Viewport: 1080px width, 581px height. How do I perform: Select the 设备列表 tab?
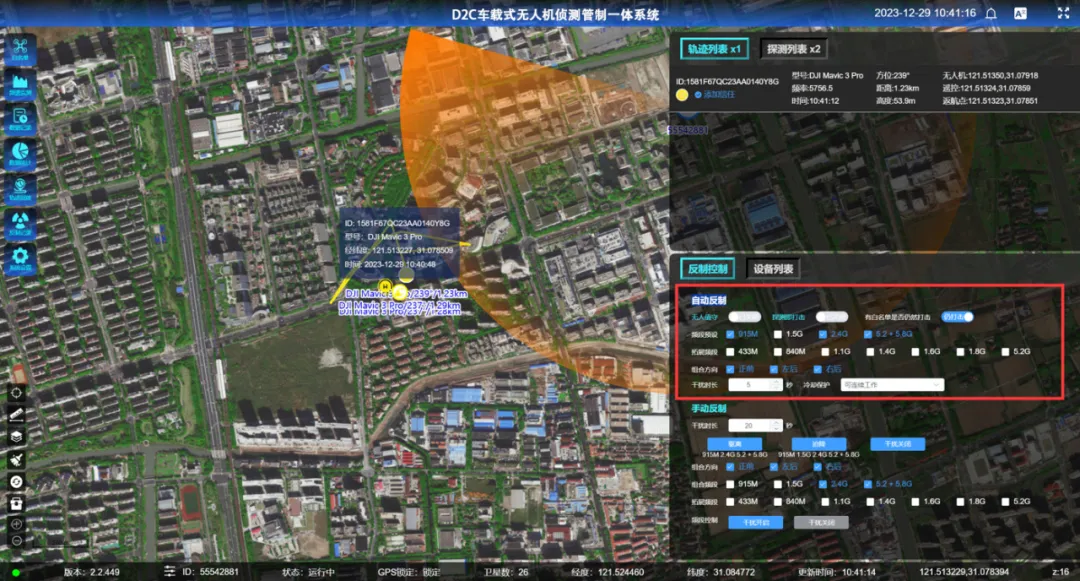(773, 269)
